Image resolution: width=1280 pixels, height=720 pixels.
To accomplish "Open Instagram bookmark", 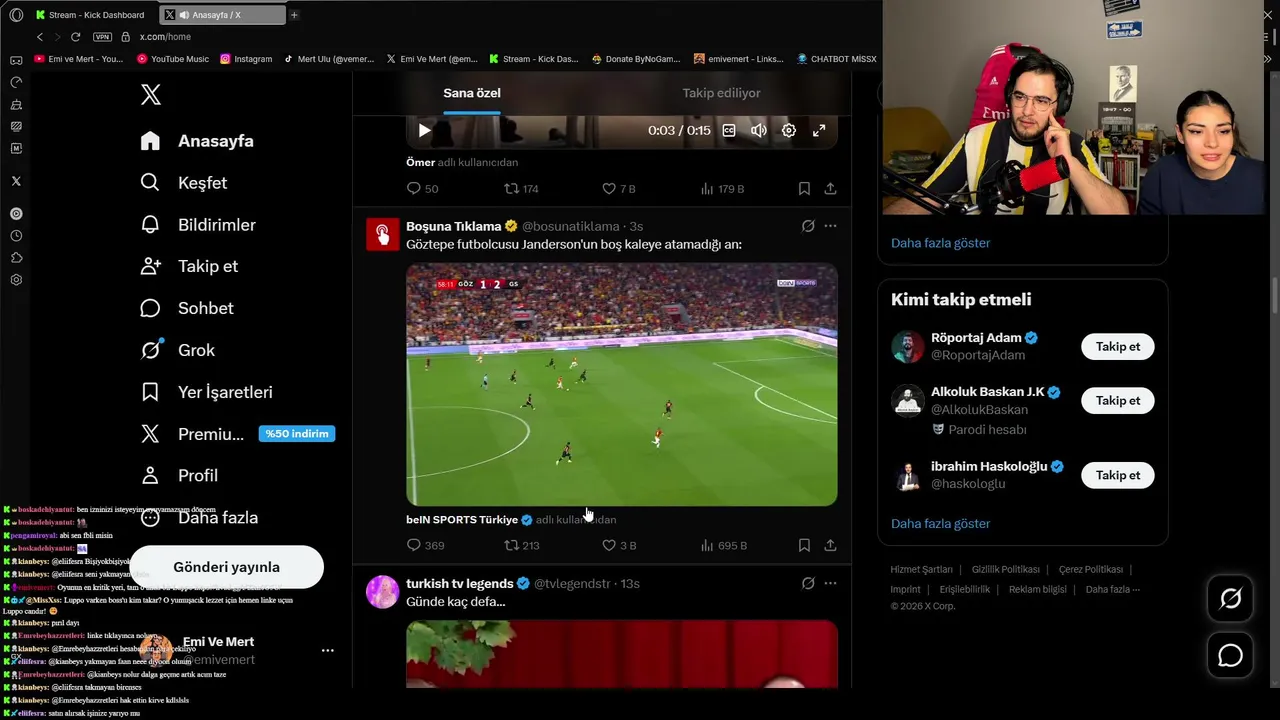I will pyautogui.click(x=246, y=59).
